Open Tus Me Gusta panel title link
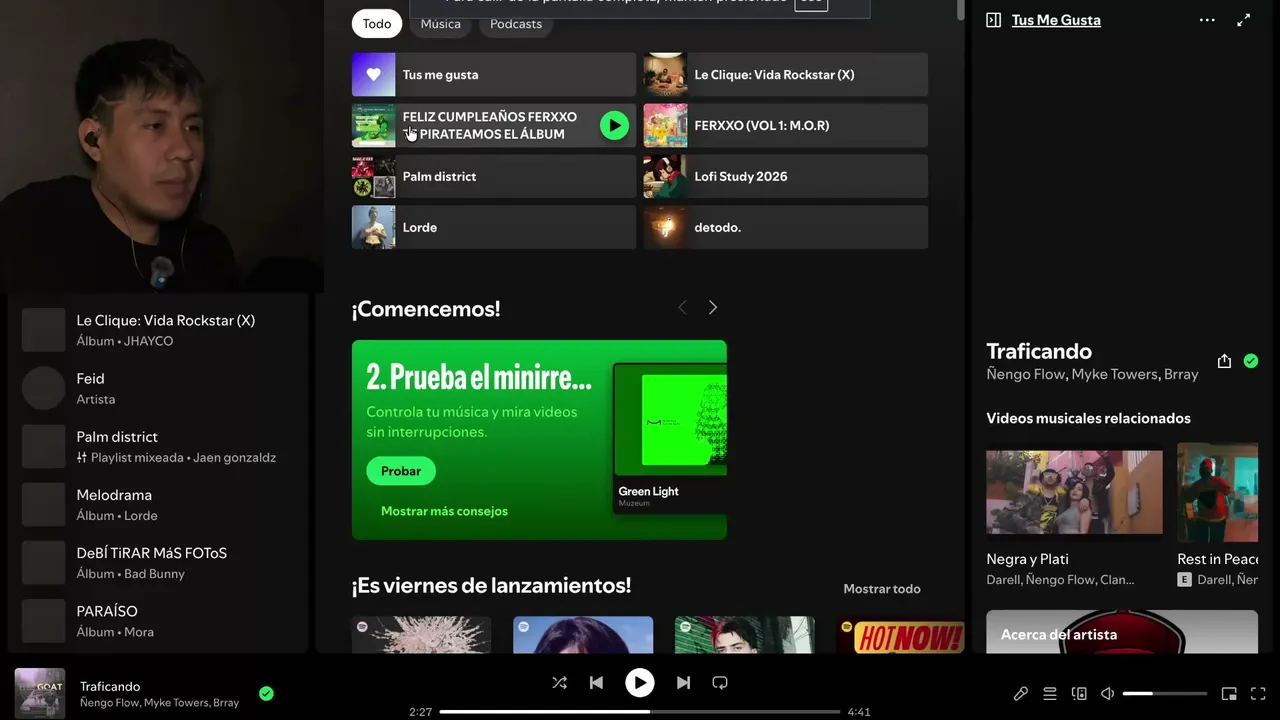 [1056, 20]
